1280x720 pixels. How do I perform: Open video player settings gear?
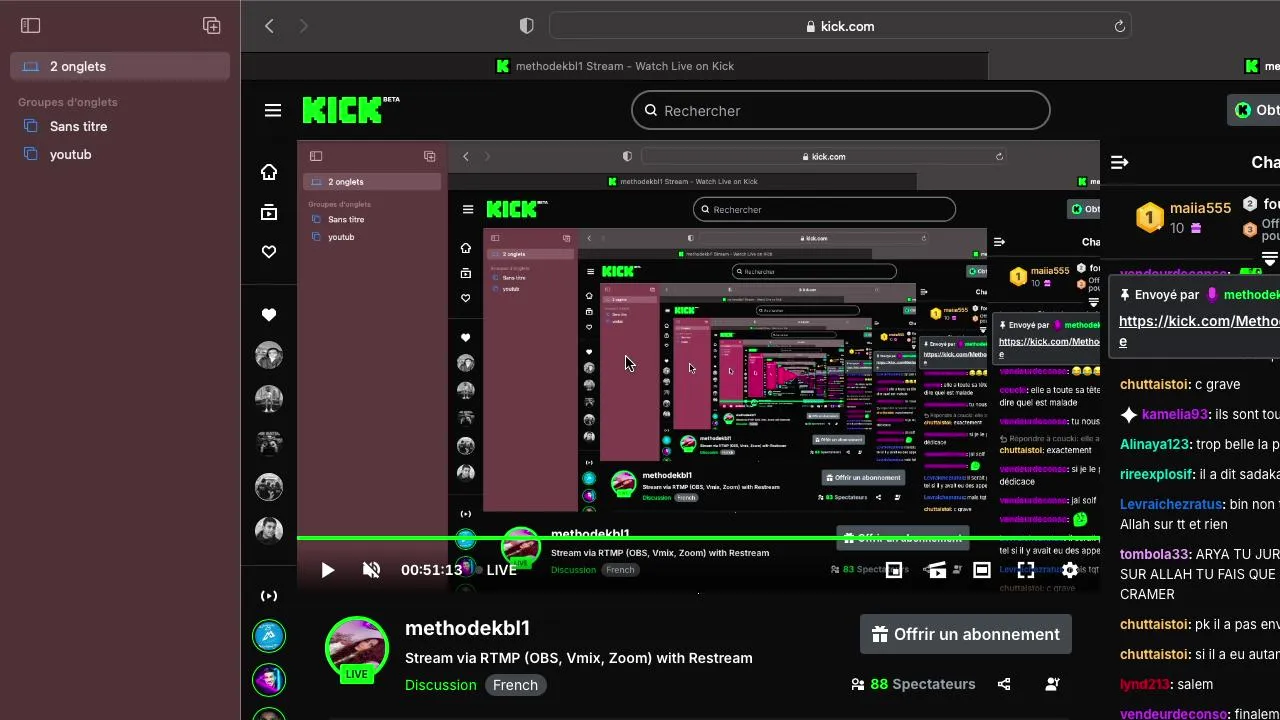[1070, 570]
